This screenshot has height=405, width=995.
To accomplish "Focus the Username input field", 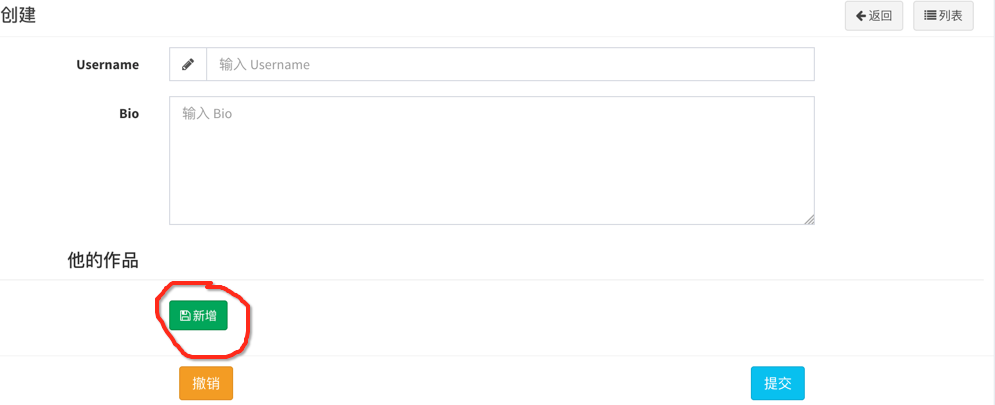I will pos(510,64).
